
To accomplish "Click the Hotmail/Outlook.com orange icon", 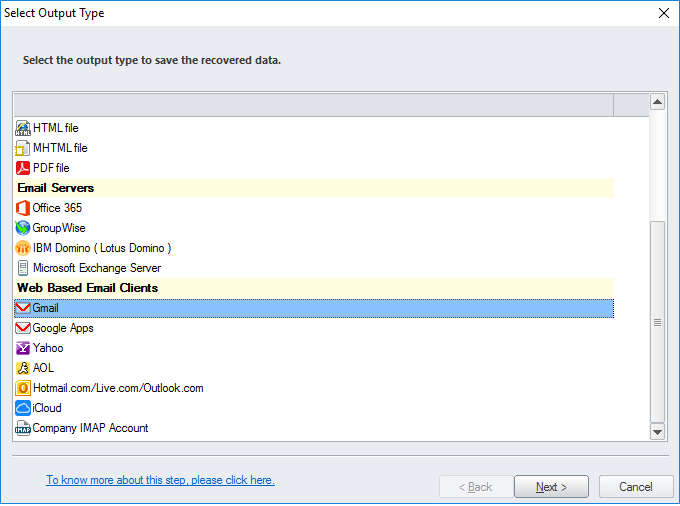I will click(23, 388).
